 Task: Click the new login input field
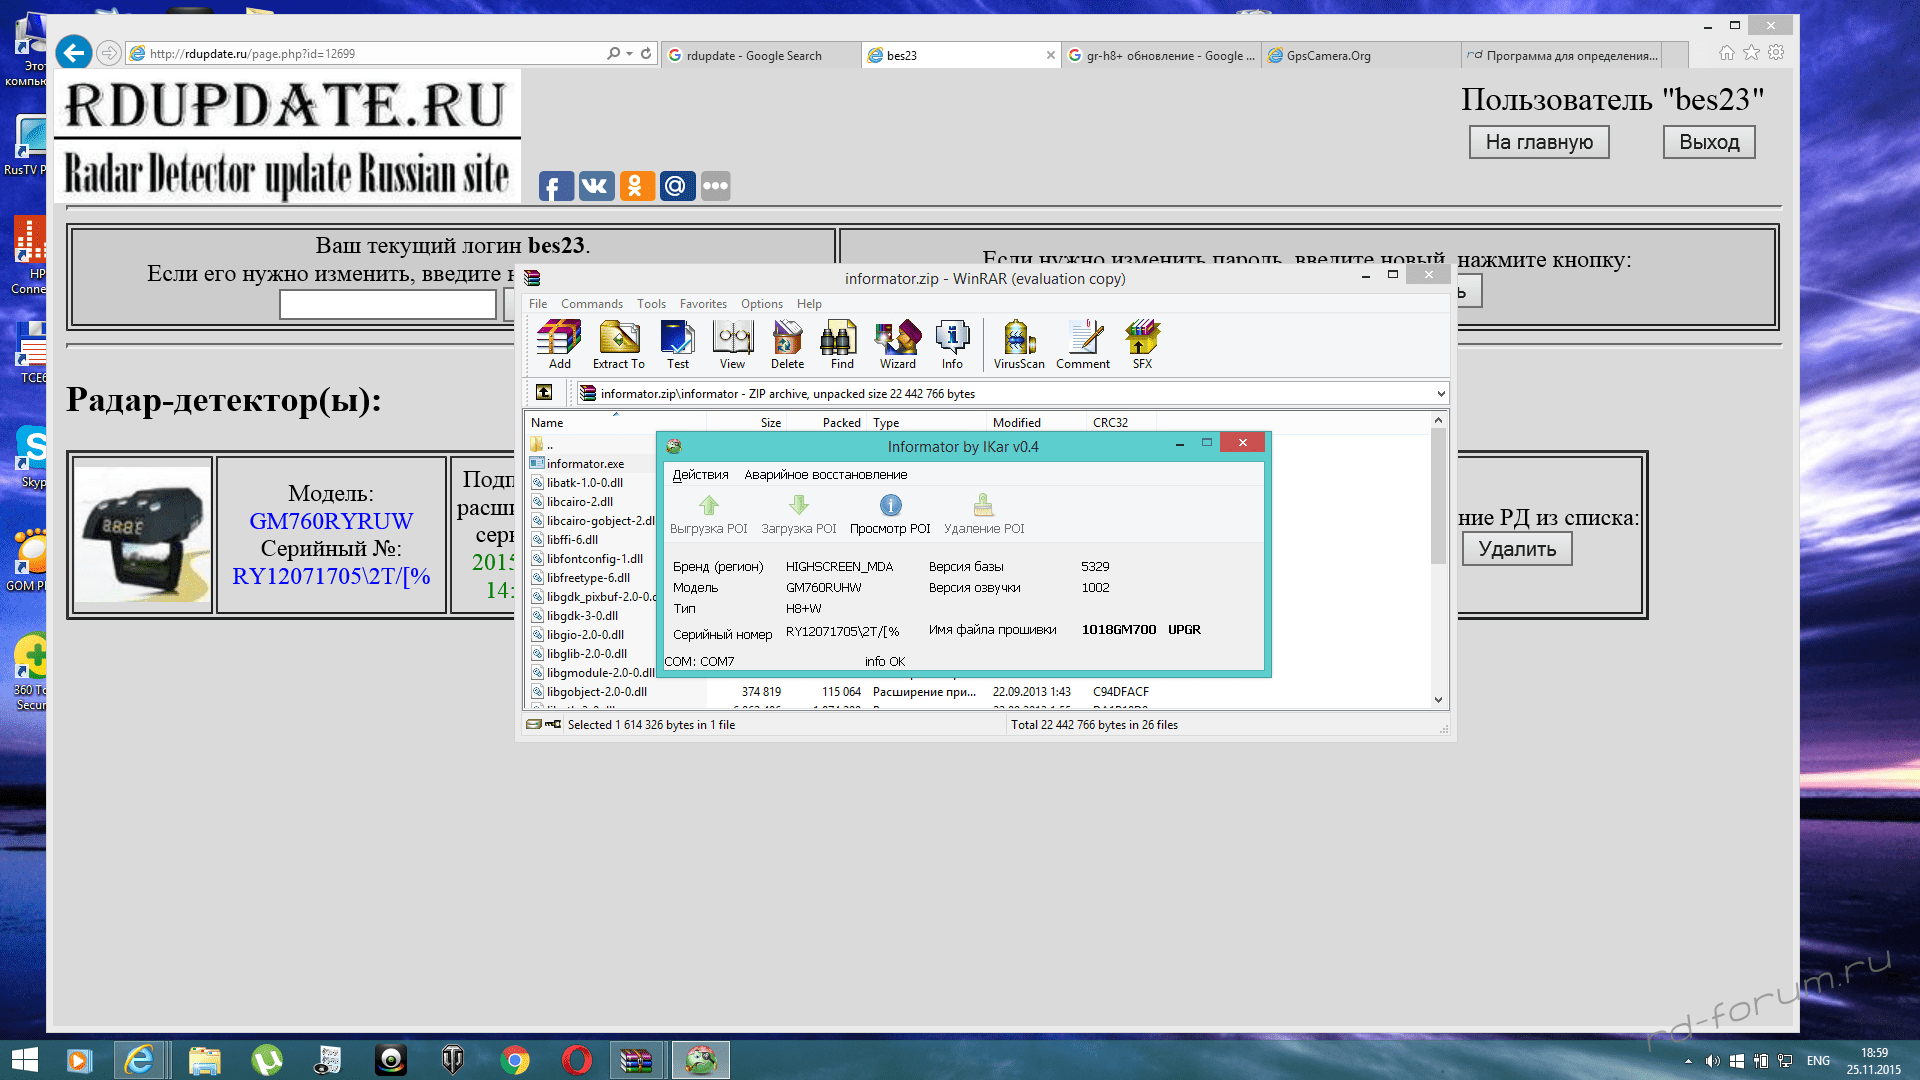pyautogui.click(x=388, y=304)
